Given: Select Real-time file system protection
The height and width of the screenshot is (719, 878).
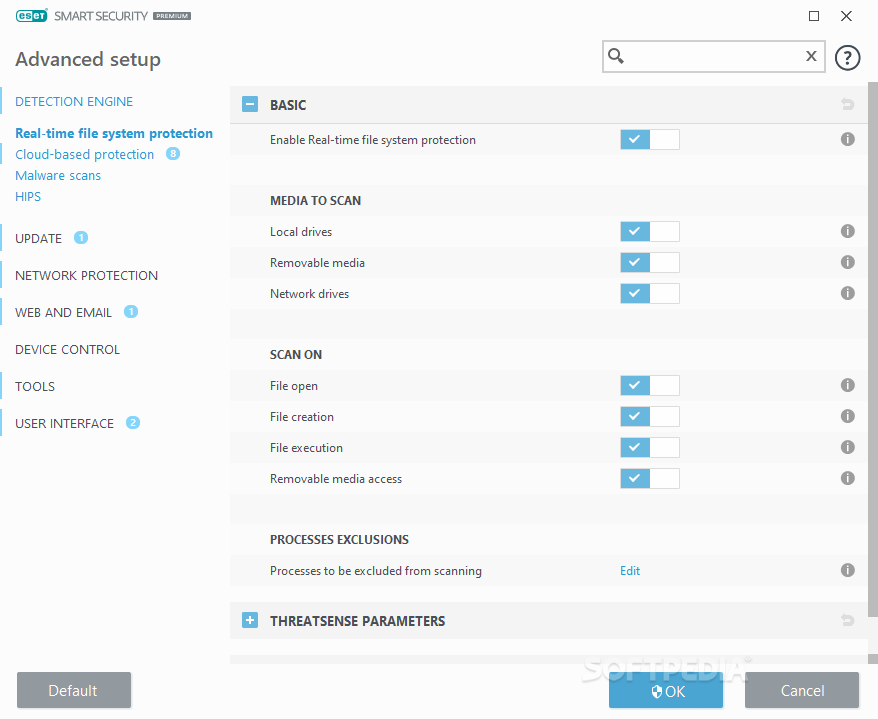Looking at the screenshot, I should [x=114, y=133].
